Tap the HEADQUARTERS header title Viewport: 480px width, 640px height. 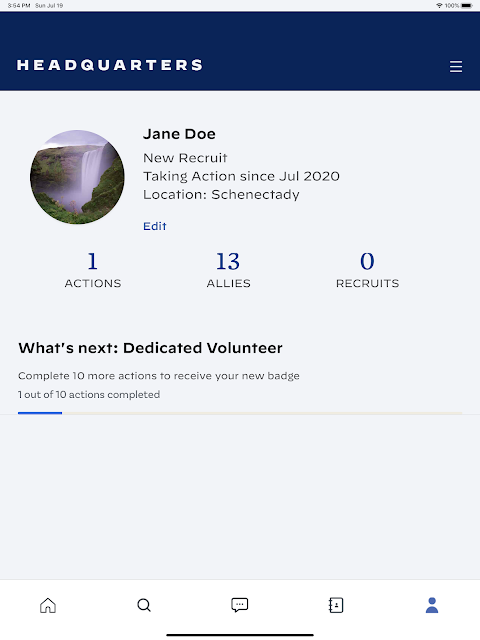(109, 65)
